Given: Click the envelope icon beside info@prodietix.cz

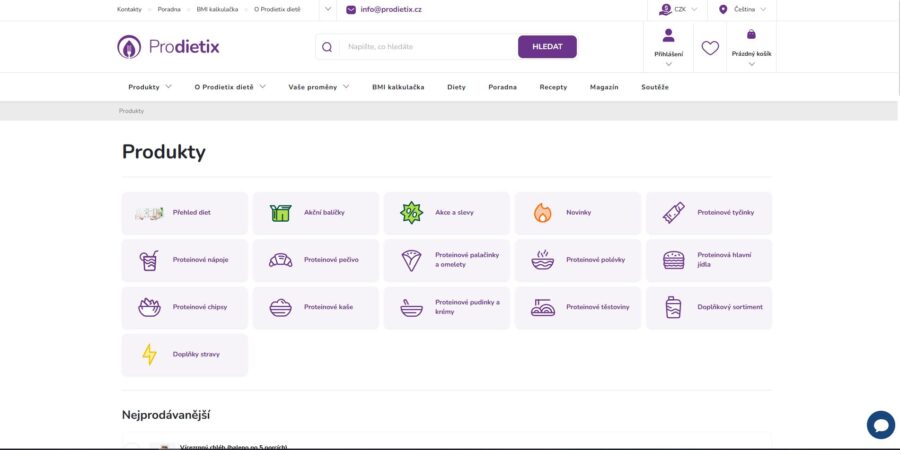Looking at the screenshot, I should tap(351, 10).
